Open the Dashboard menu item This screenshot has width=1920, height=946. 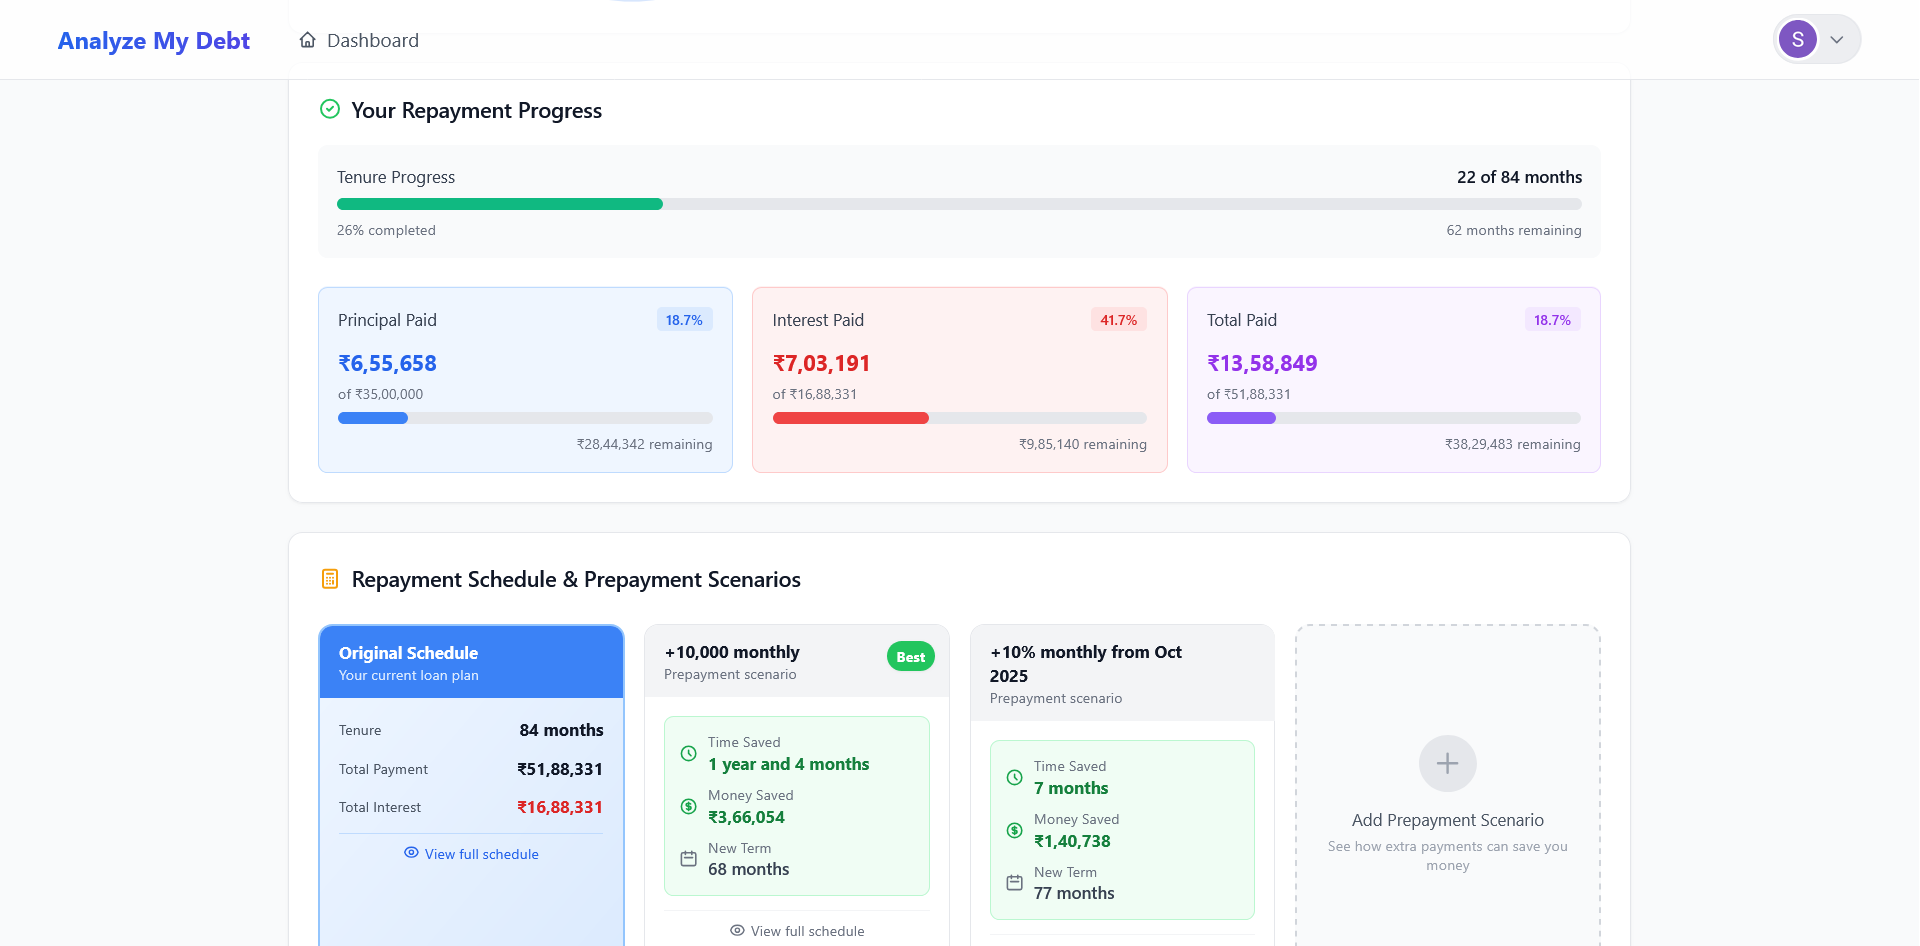tap(372, 40)
